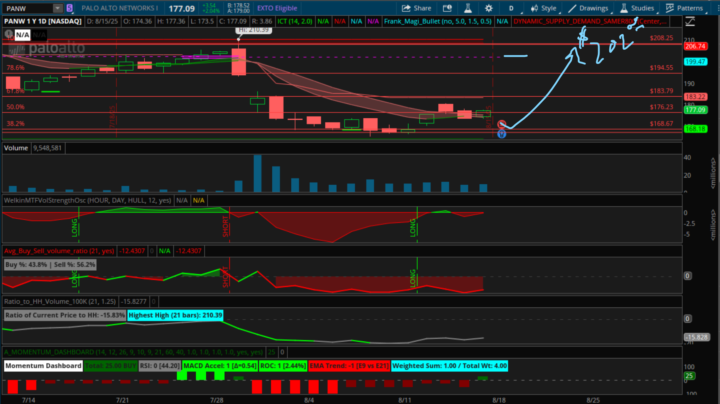Click Weighted Sum: 1.00 / Total Wt: 4.00
Image resolution: width=720 pixels, height=404 pixels.
[x=450, y=366]
